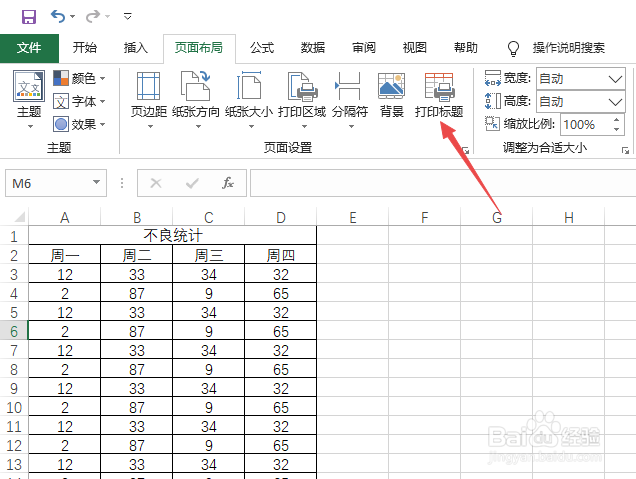The width and height of the screenshot is (636, 479).
Task: Select row 6 header
Action: 14,331
